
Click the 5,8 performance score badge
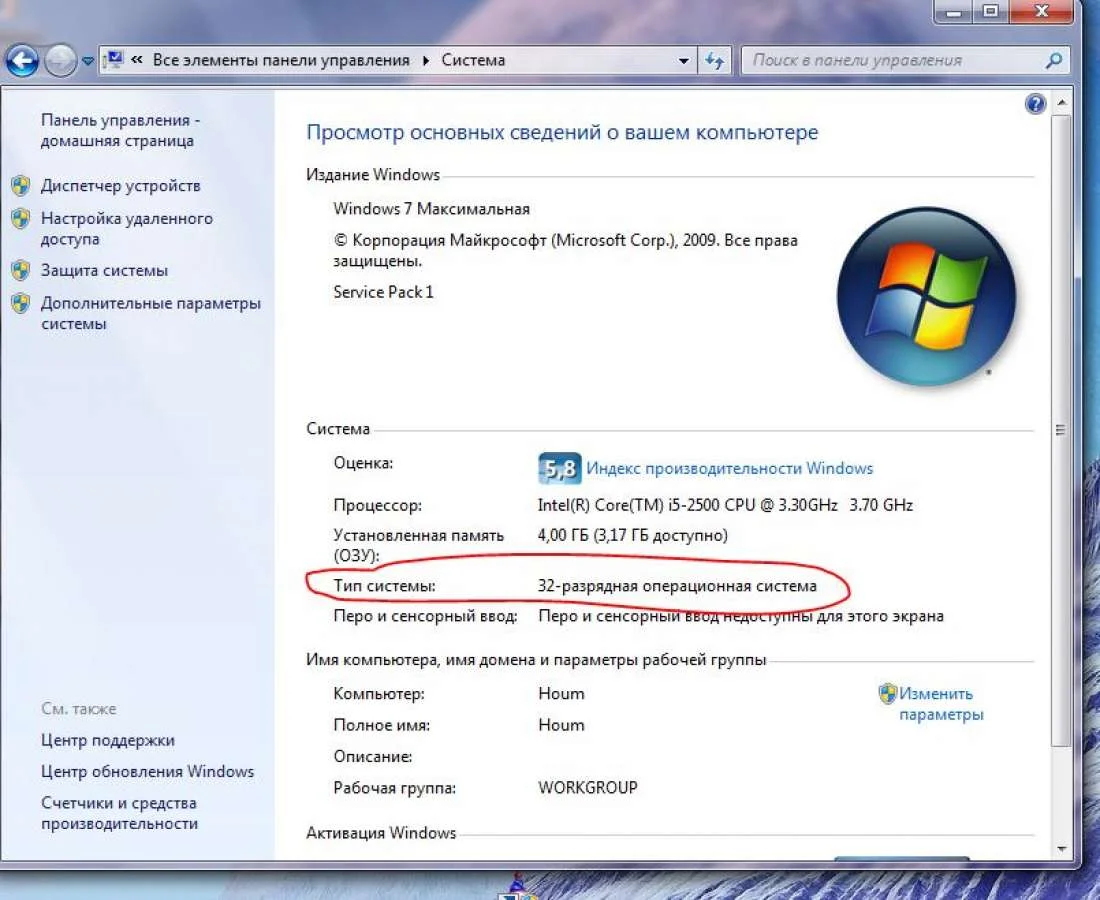559,468
